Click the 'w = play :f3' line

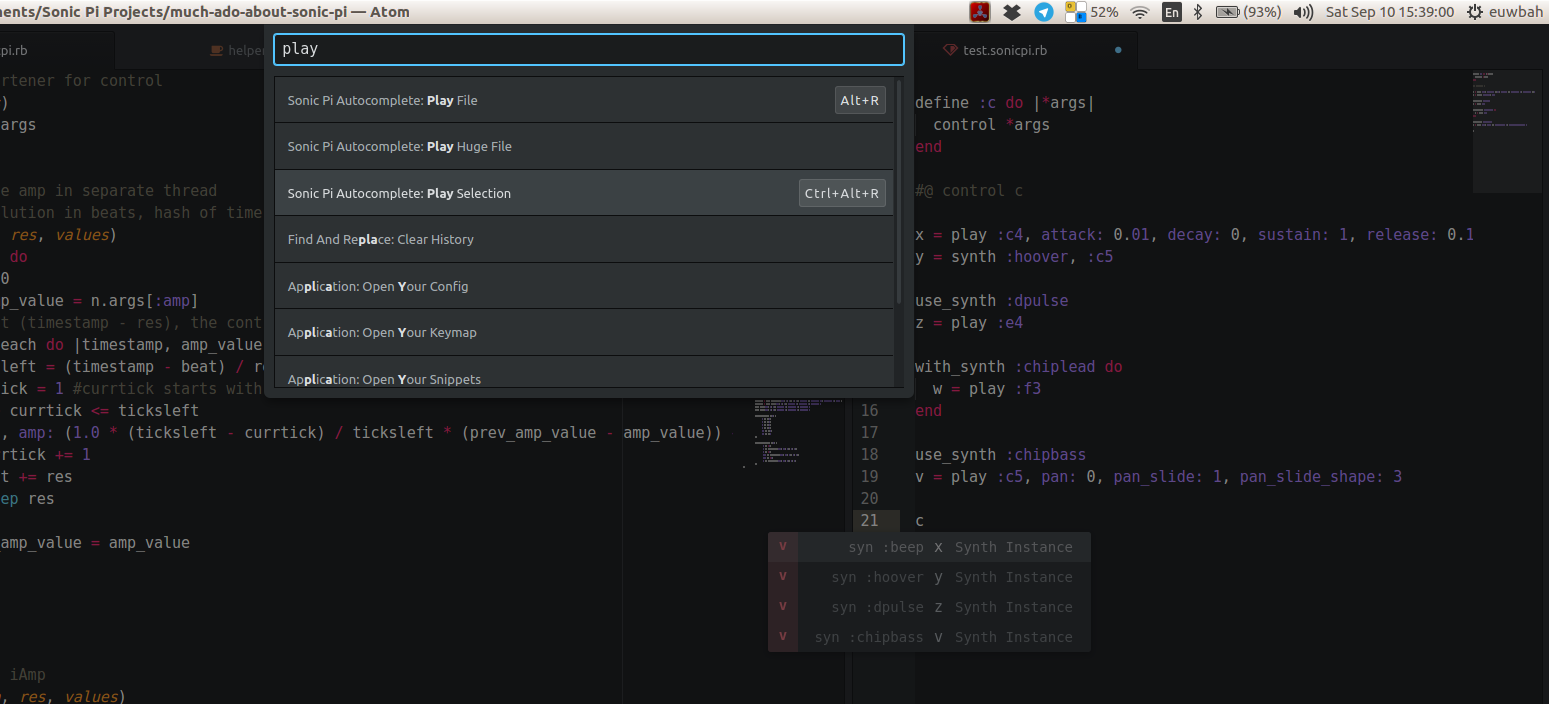987,388
